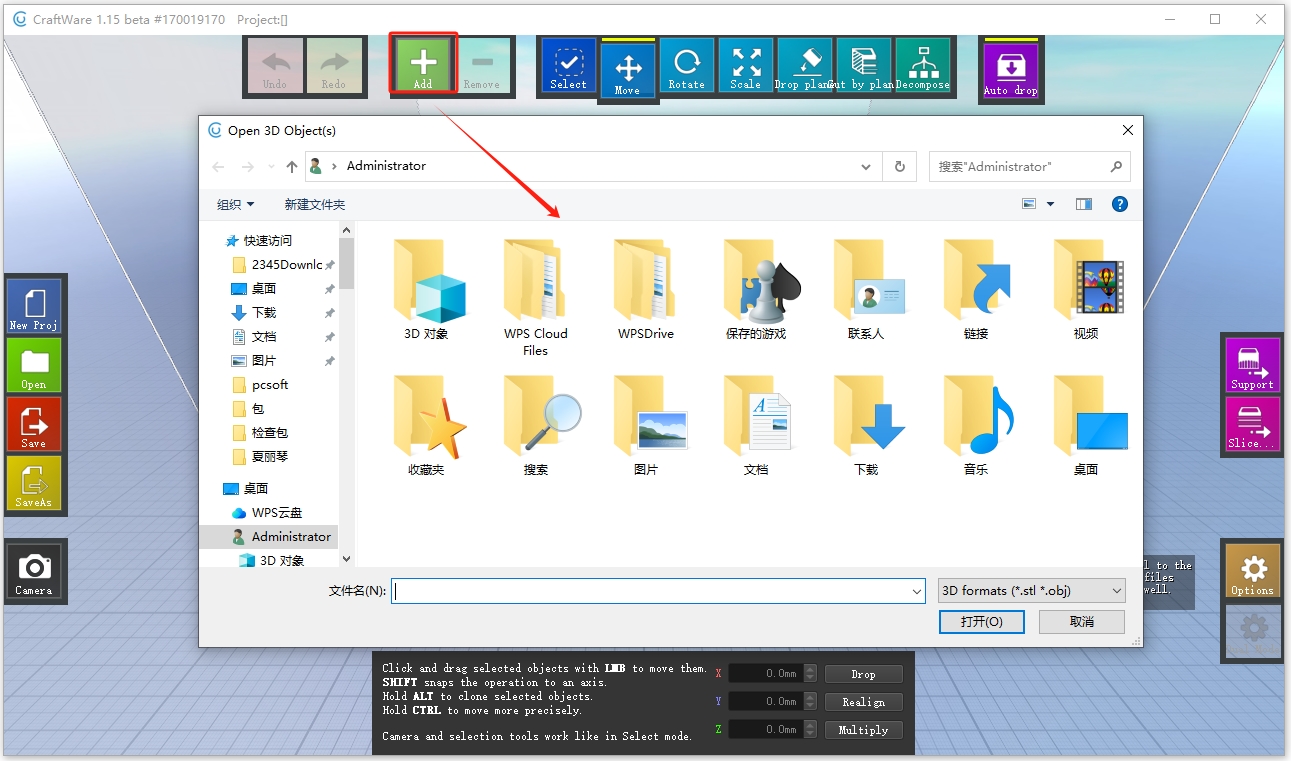Show the preview pane
The image size is (1291, 761).
tap(1084, 204)
